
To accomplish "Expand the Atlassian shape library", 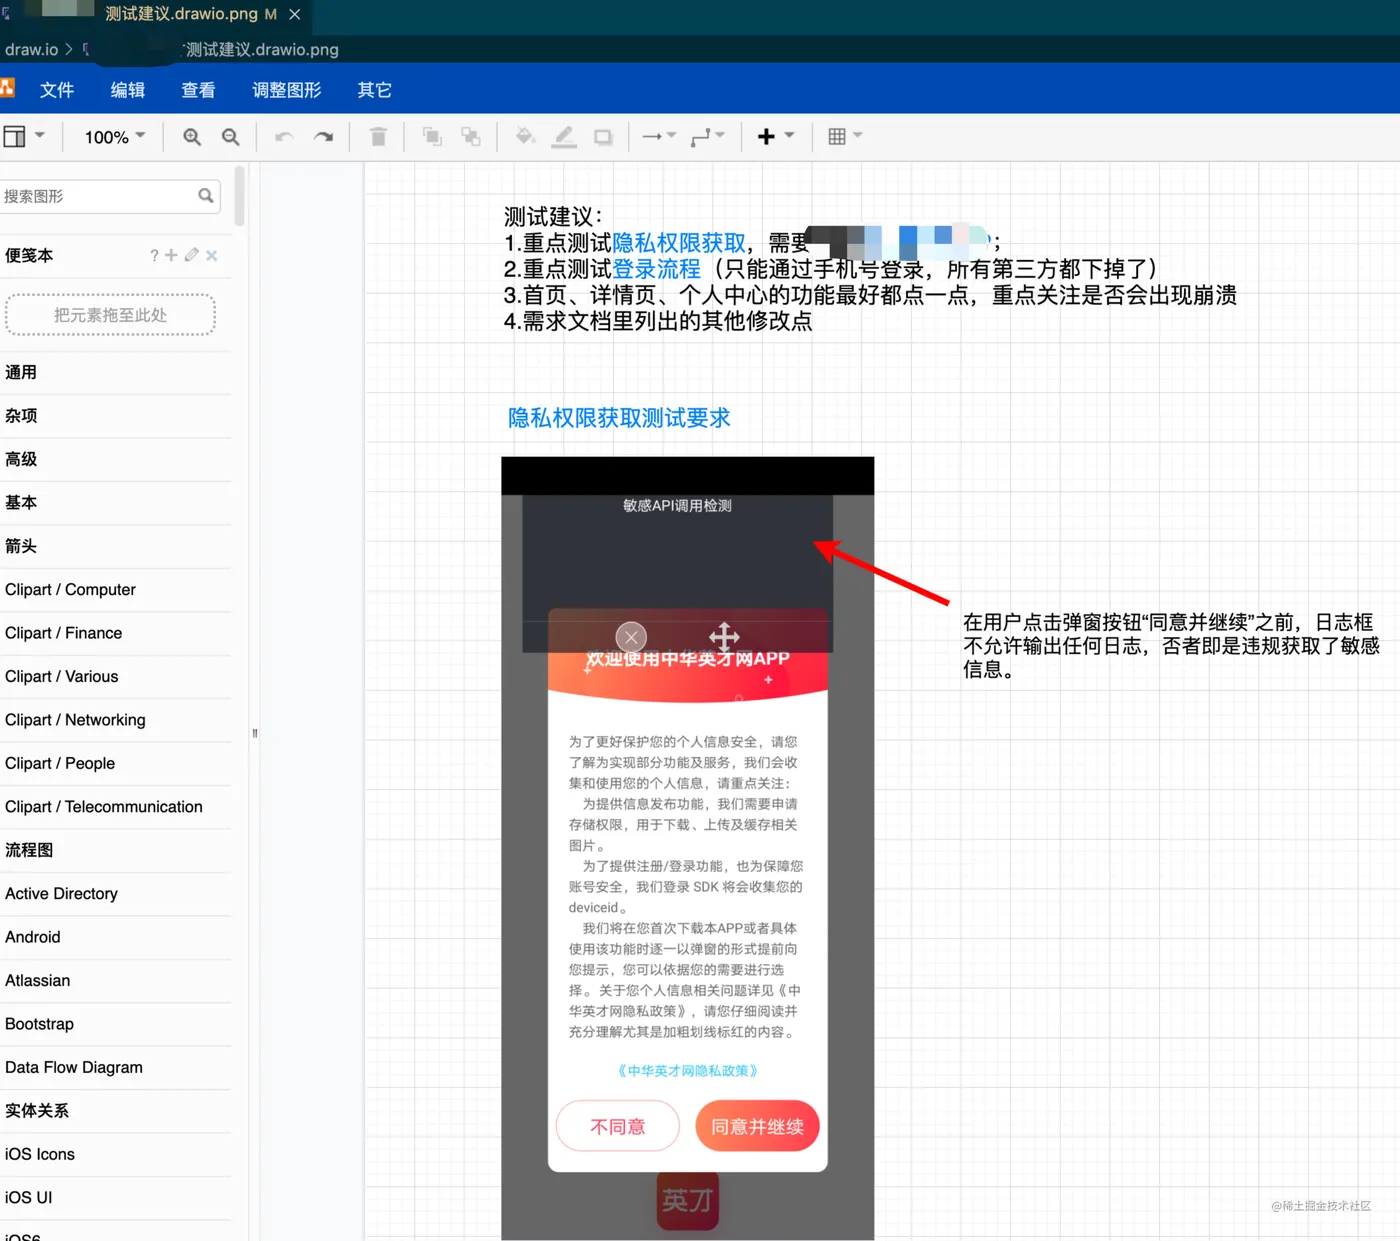I will (116, 981).
